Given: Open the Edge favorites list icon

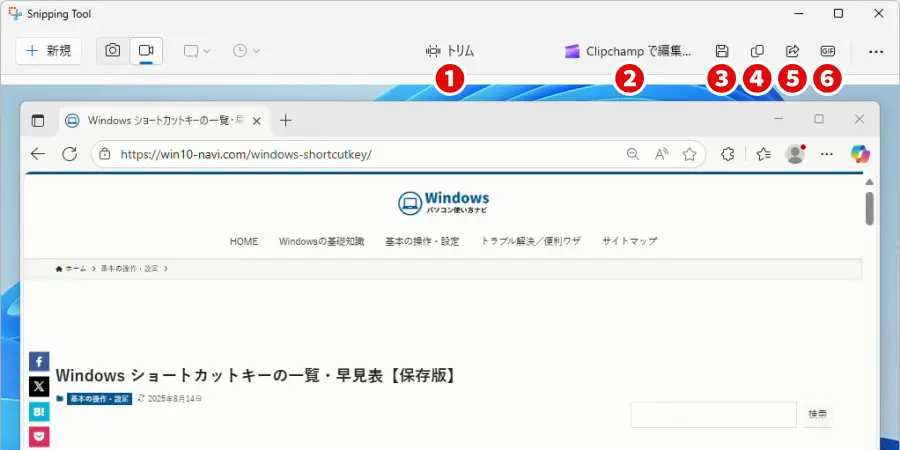Looking at the screenshot, I should pyautogui.click(x=763, y=154).
